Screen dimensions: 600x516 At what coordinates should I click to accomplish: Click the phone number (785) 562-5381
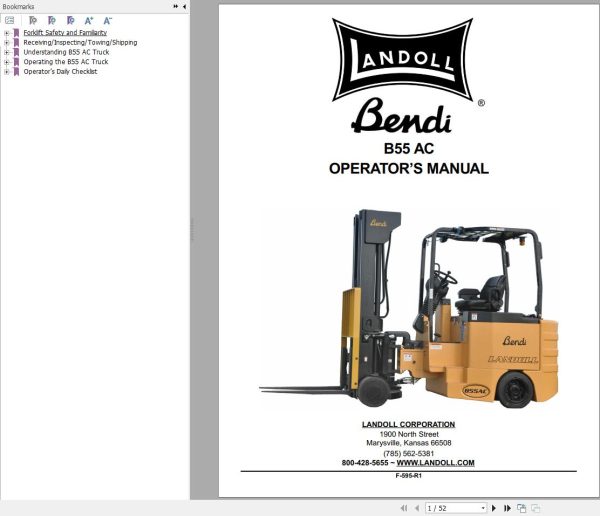point(409,453)
